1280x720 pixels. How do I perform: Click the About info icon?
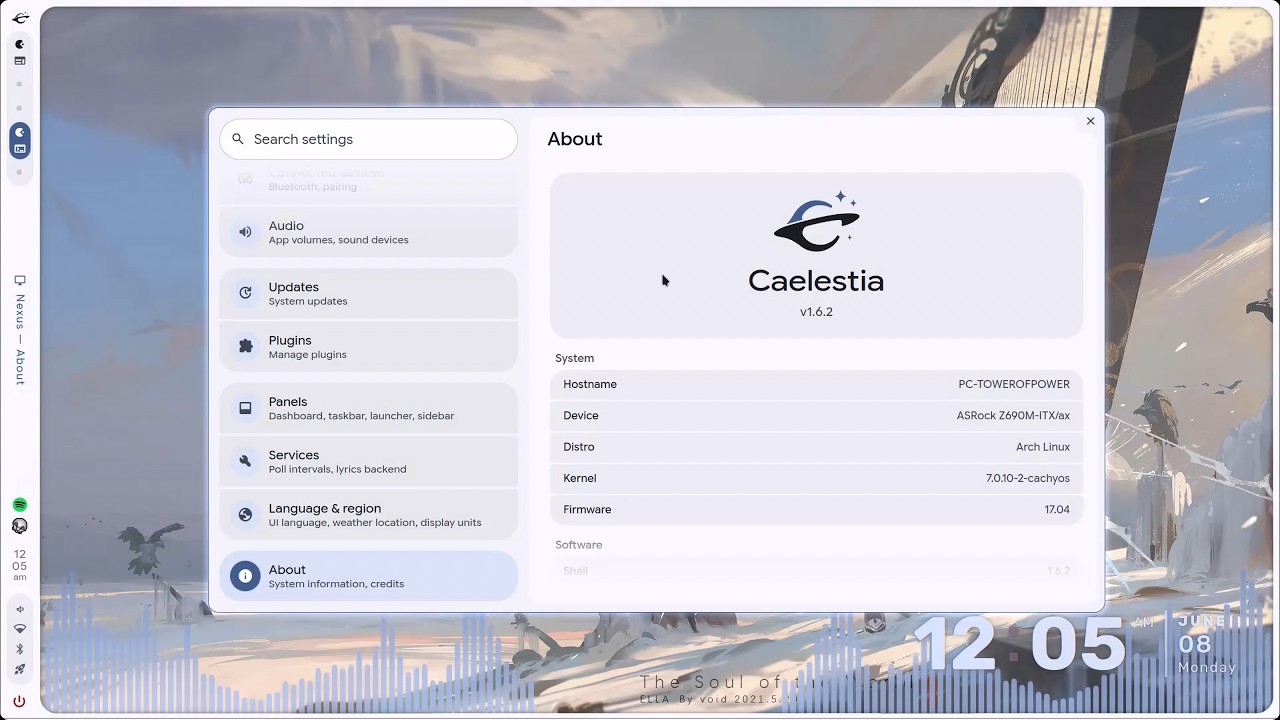click(x=245, y=576)
